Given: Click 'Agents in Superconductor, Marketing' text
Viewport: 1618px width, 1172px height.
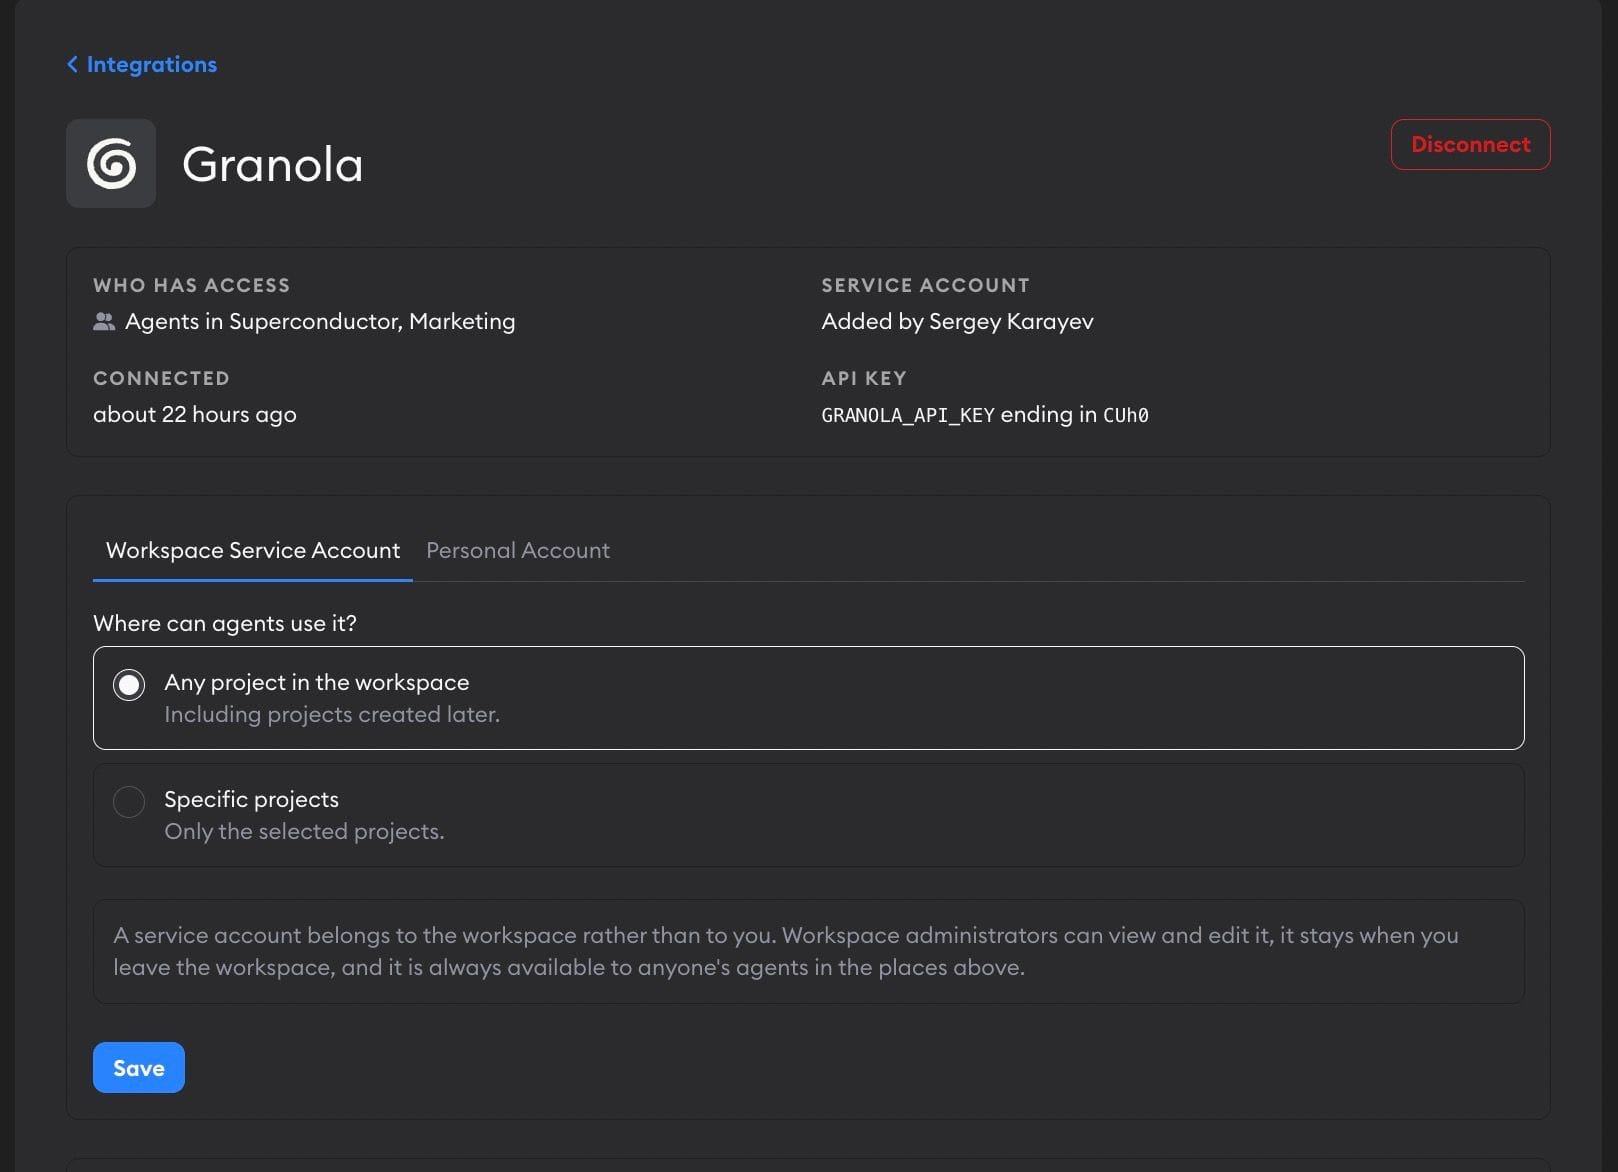Looking at the screenshot, I should click(320, 321).
